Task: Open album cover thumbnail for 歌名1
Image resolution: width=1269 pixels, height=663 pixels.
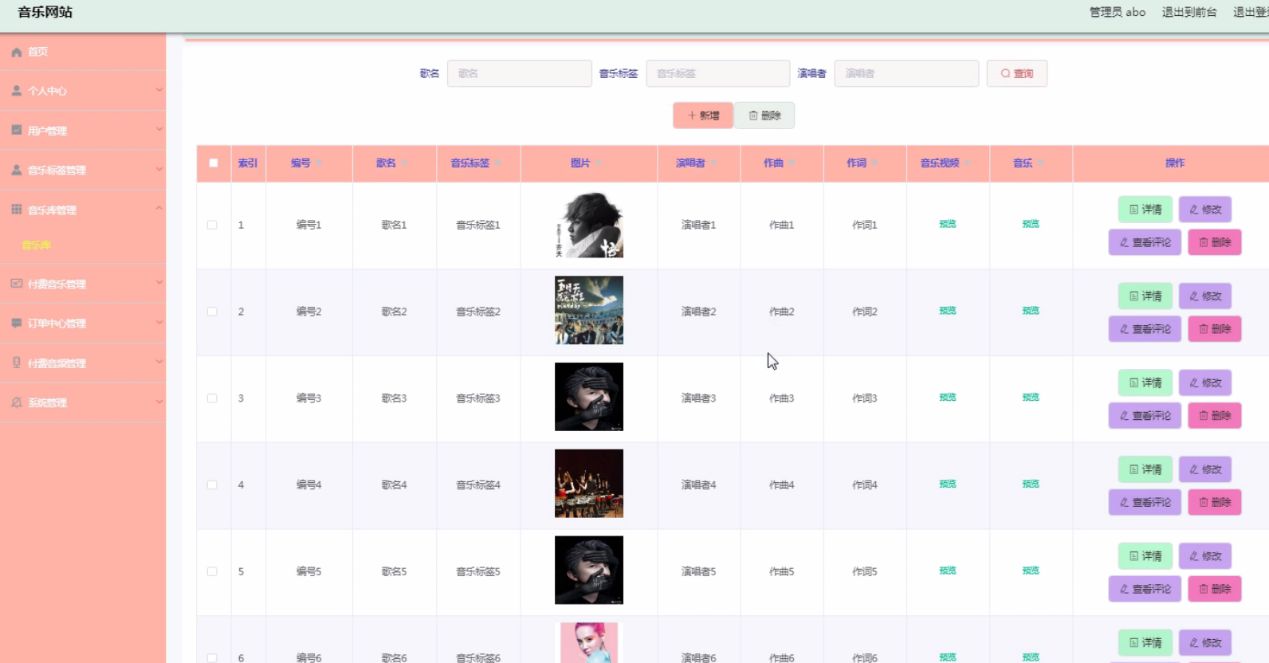Action: (x=589, y=225)
